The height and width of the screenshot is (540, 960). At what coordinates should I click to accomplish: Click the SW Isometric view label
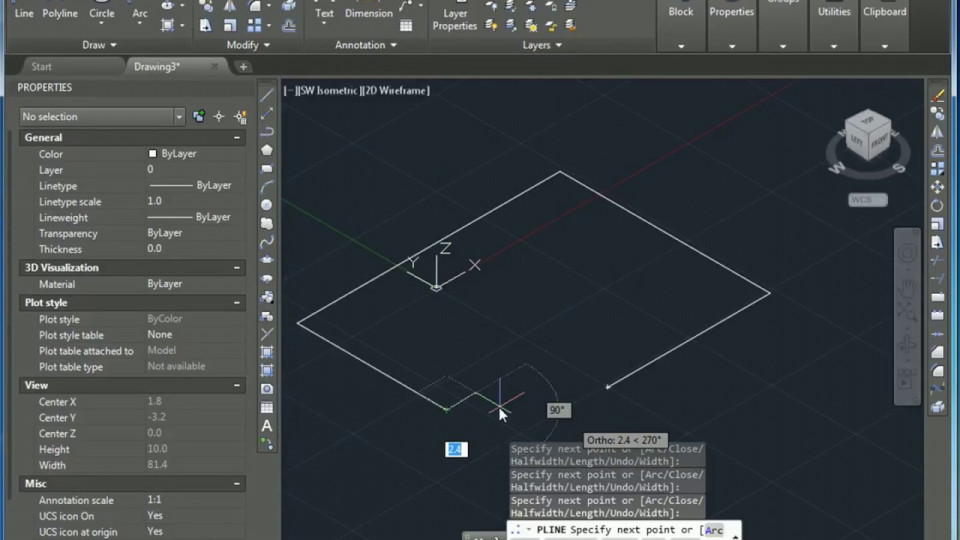(328, 91)
